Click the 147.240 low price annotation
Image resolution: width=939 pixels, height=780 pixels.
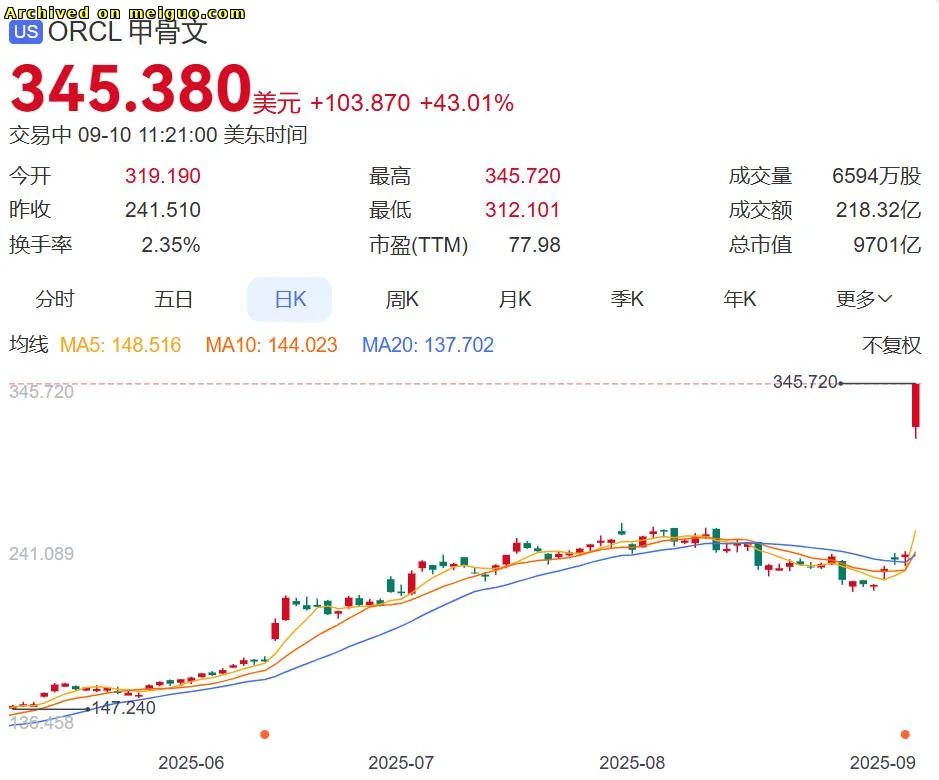click(x=123, y=708)
